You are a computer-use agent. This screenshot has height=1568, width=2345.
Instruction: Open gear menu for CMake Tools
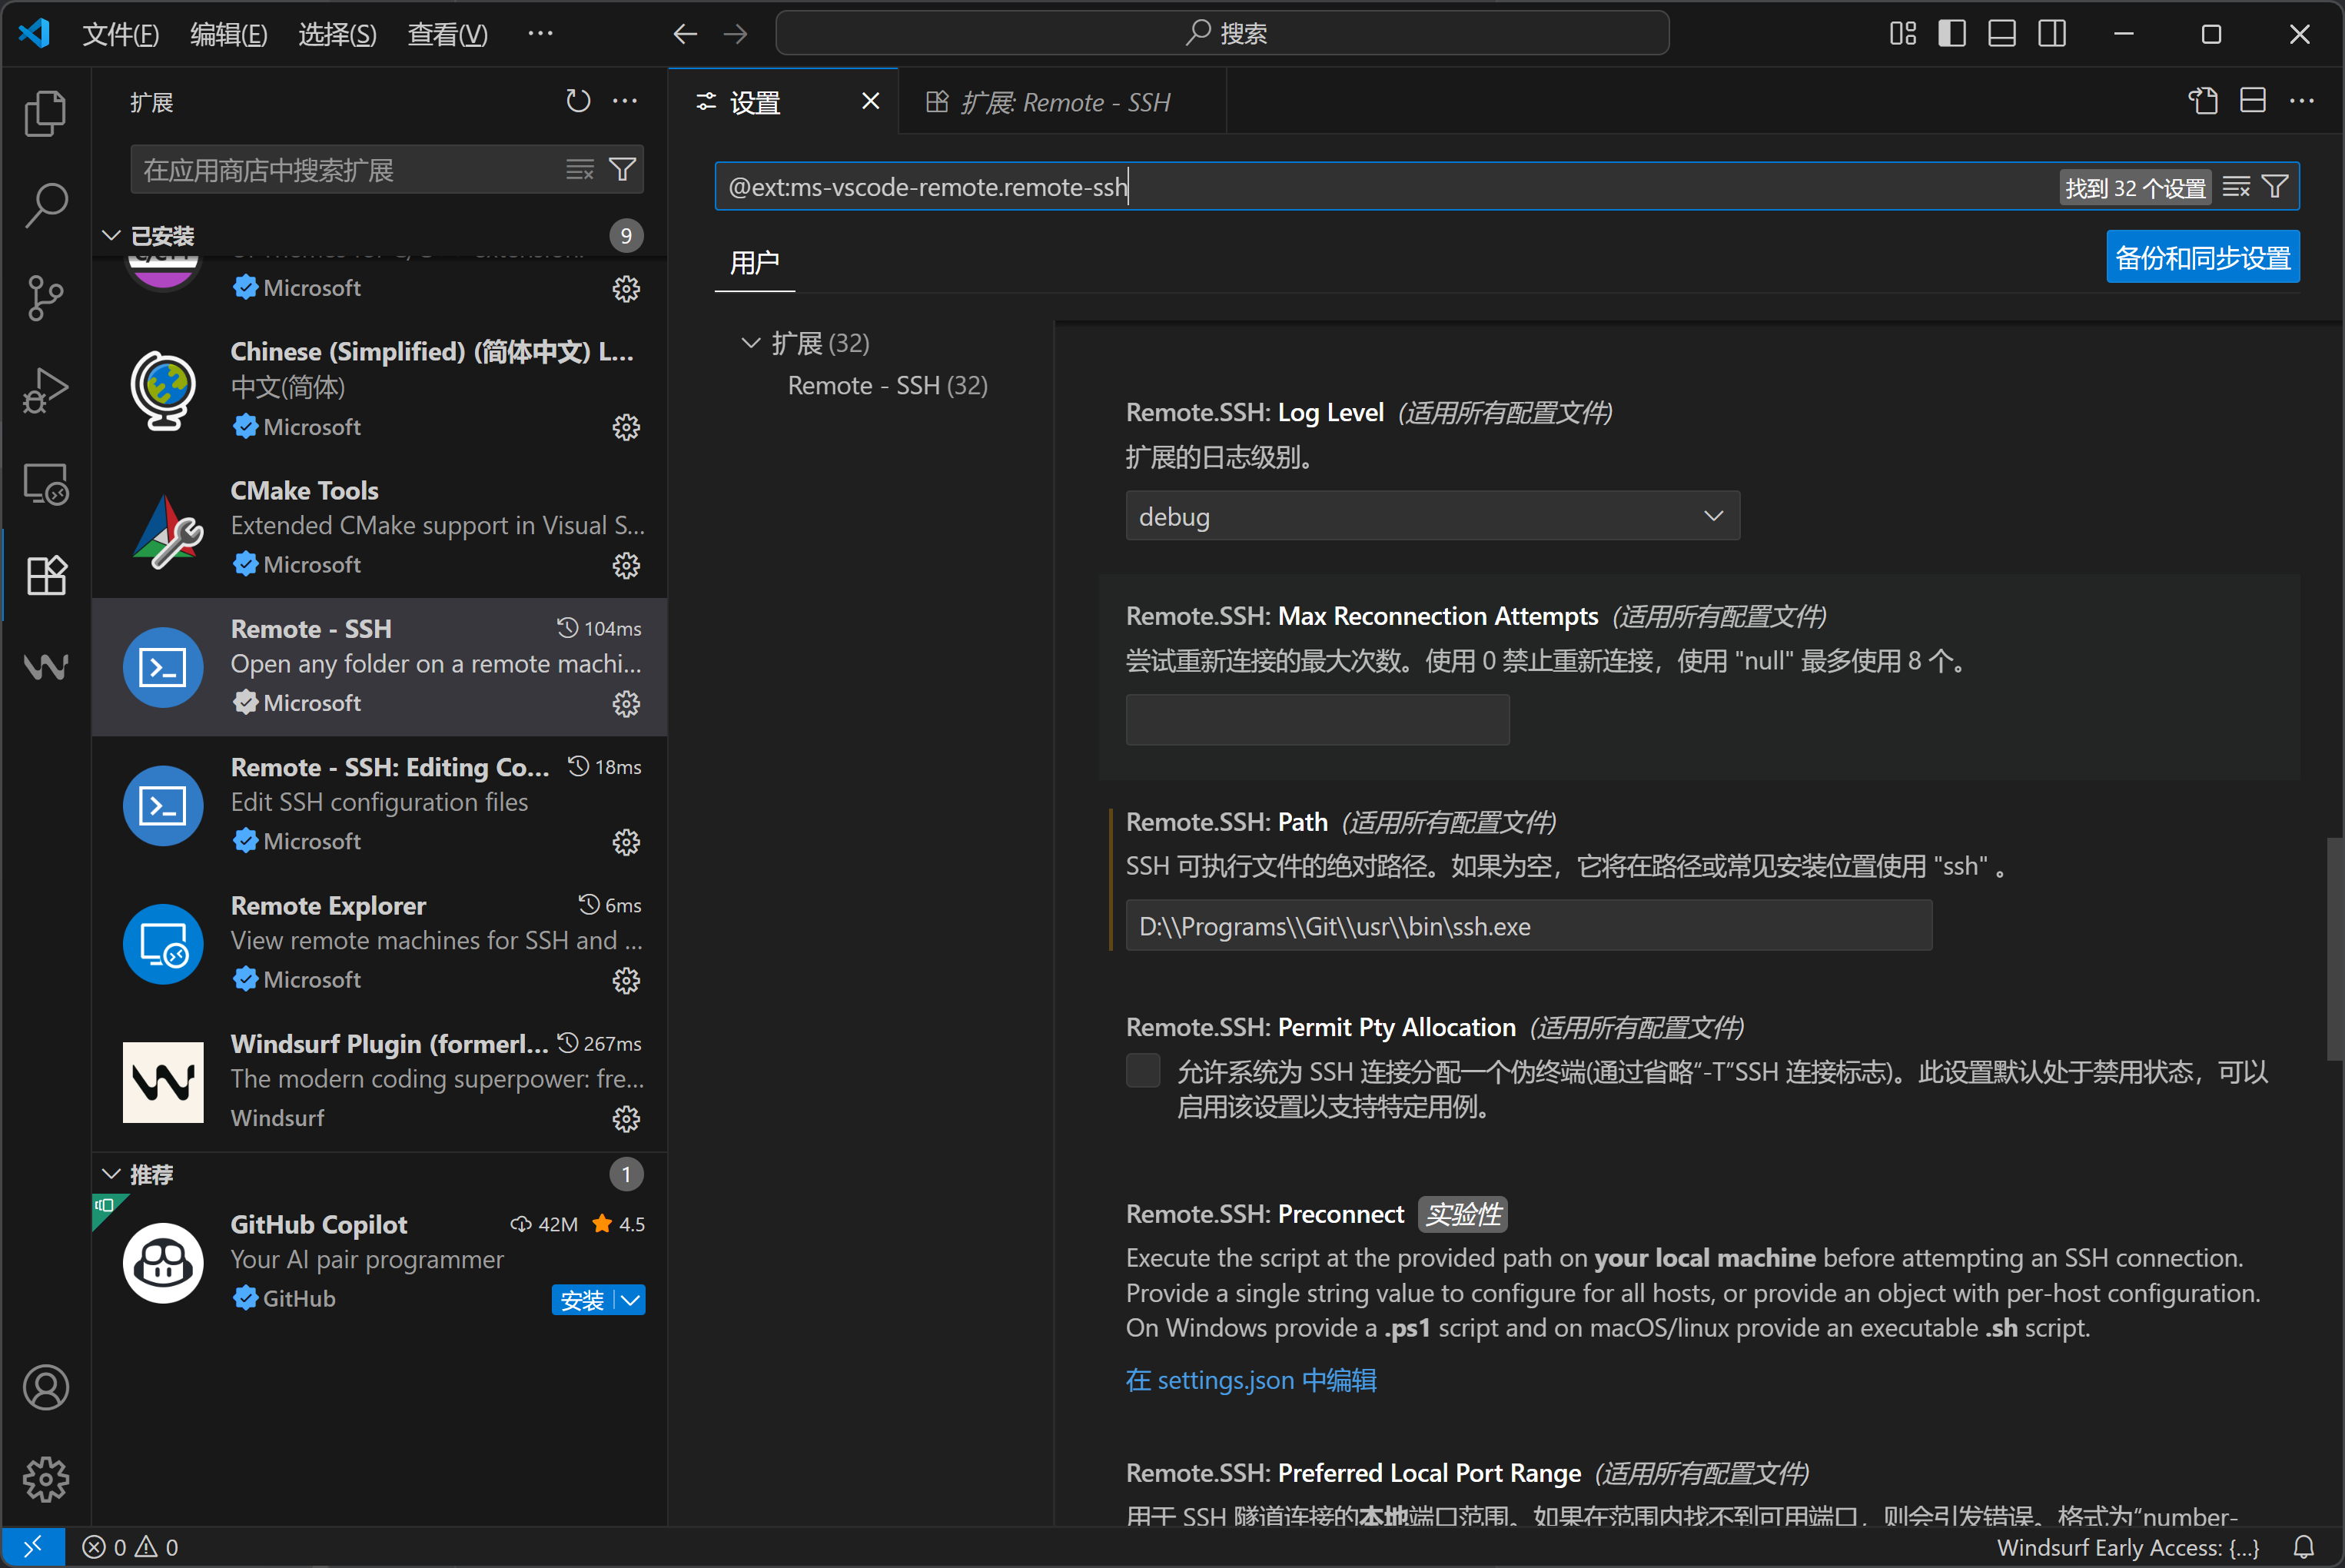(626, 565)
